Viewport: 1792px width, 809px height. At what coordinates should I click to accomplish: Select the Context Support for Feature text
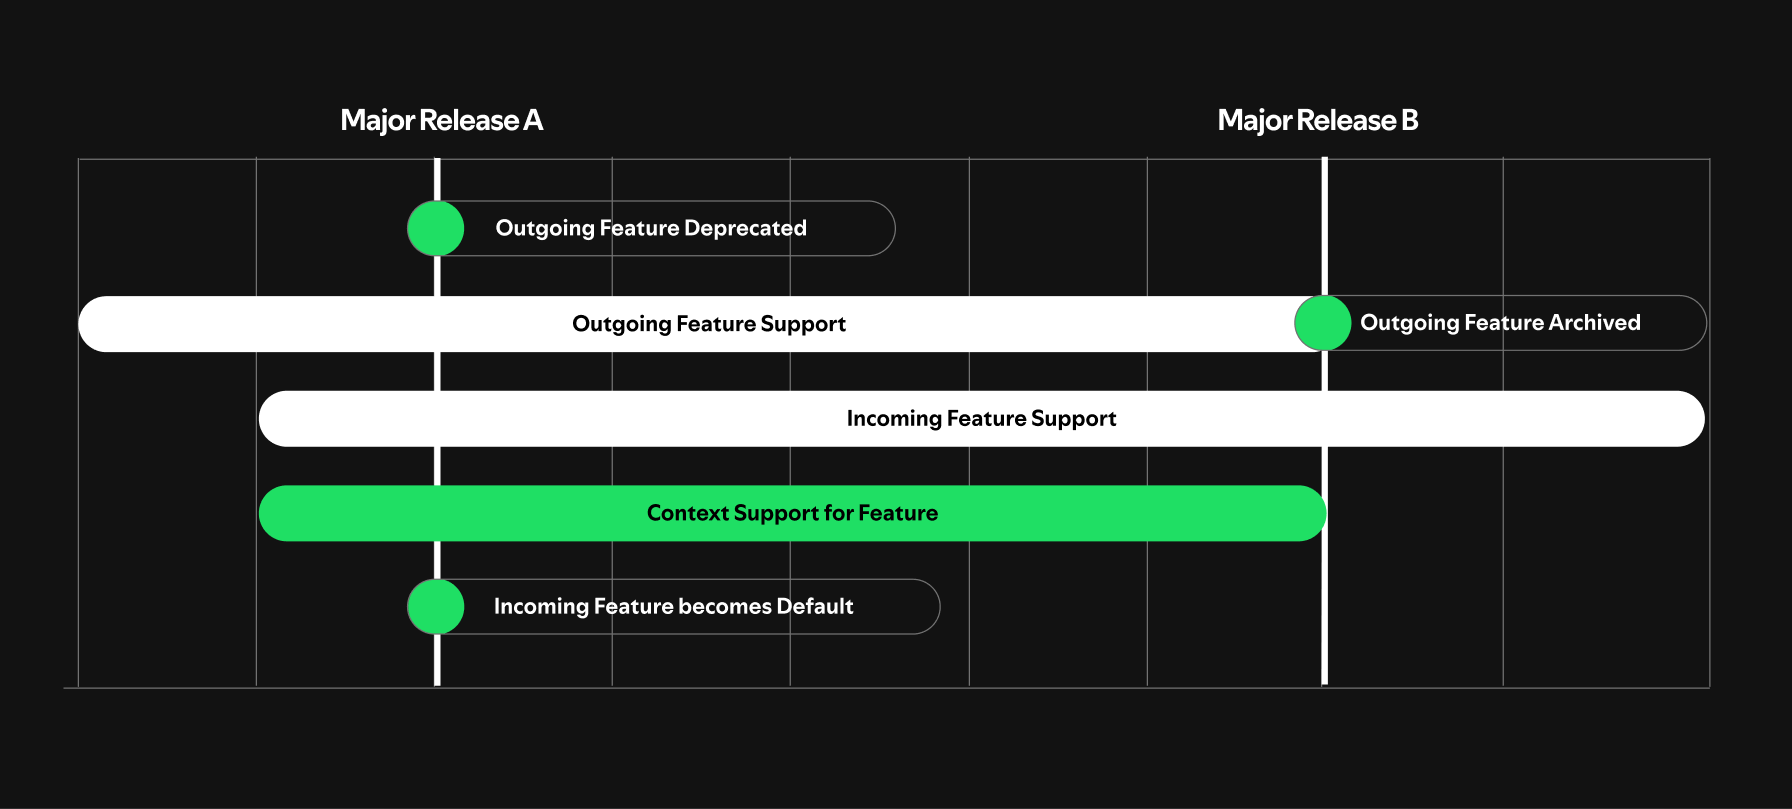tap(792, 513)
